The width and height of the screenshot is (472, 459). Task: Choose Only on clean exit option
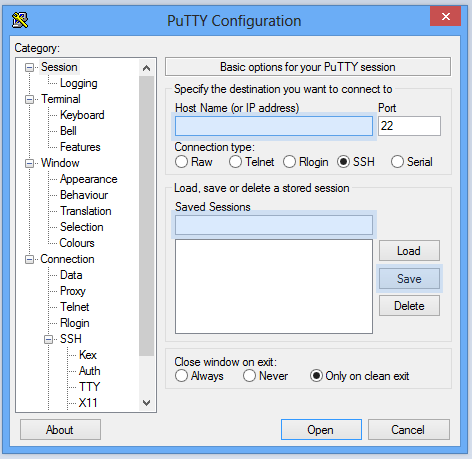(316, 376)
